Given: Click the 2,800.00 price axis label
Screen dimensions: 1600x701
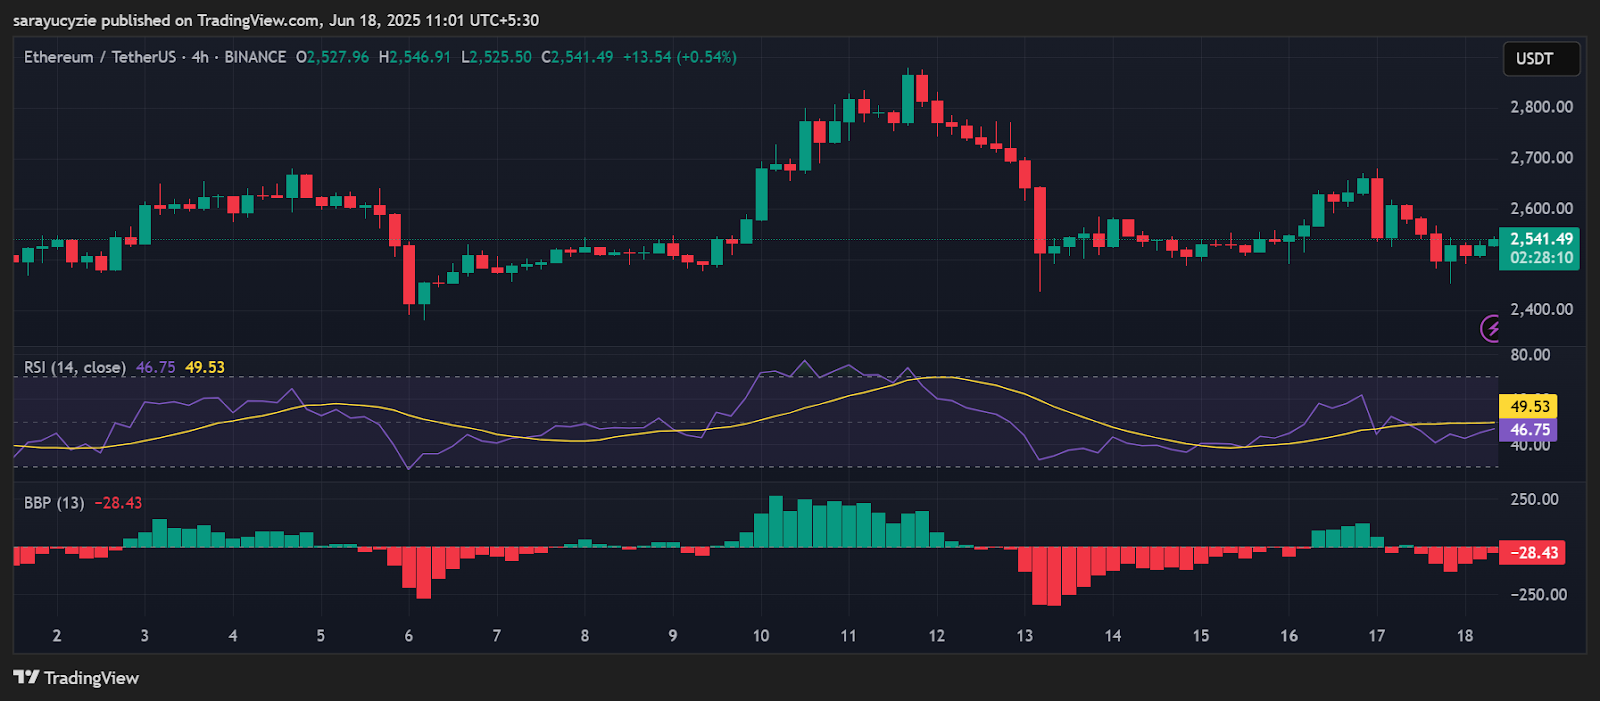Looking at the screenshot, I should pos(1541,107).
